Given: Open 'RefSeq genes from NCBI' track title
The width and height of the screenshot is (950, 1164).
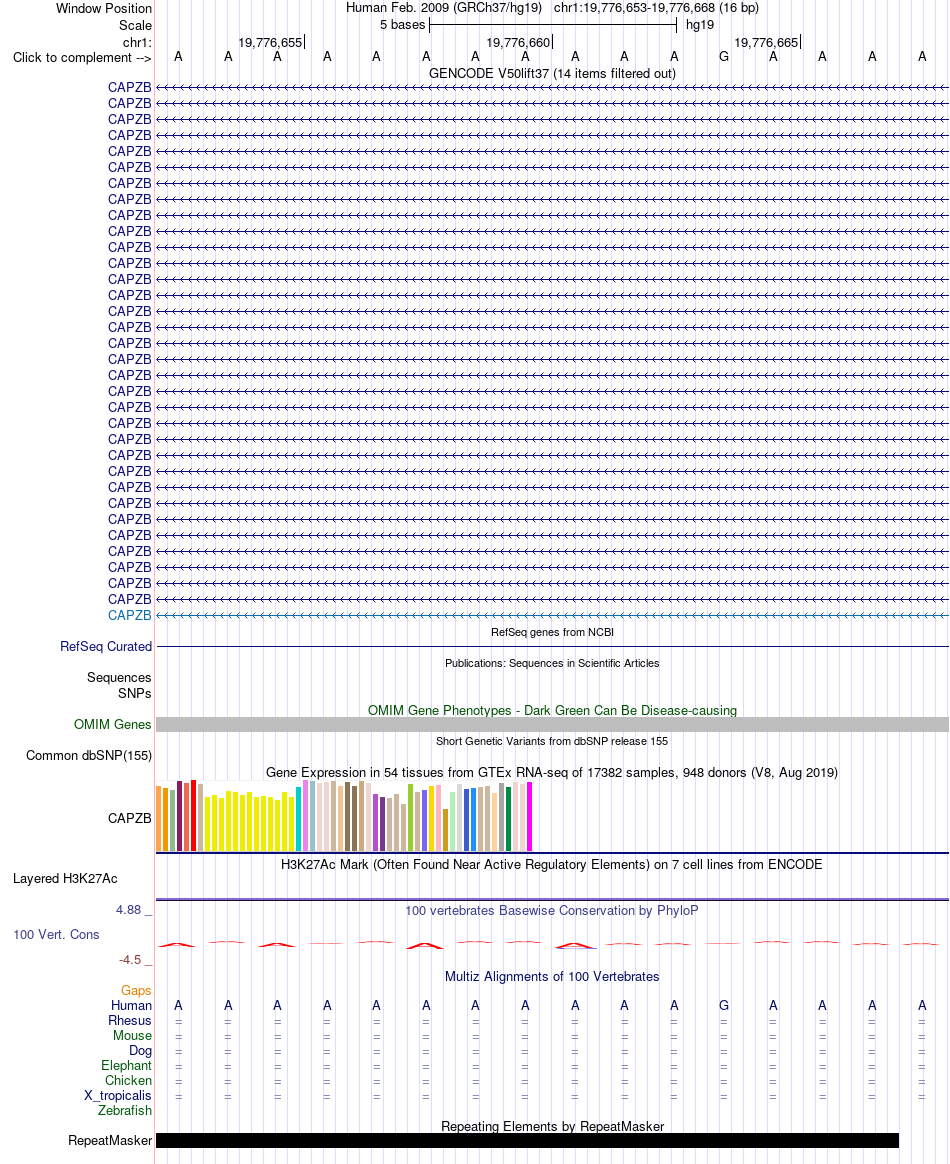Looking at the screenshot, I should (552, 632).
